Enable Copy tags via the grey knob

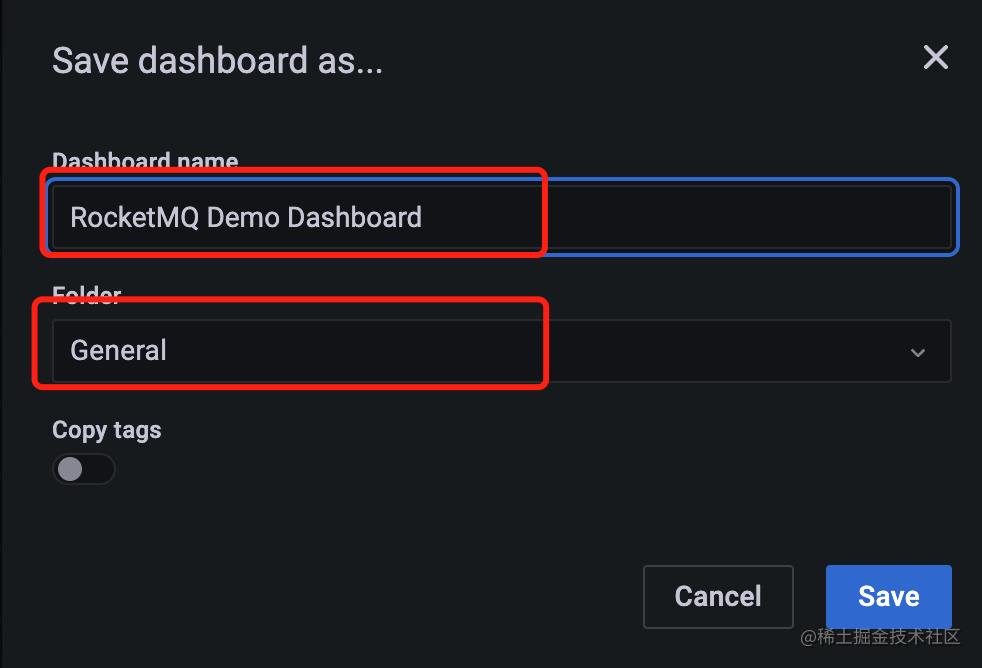pos(70,469)
